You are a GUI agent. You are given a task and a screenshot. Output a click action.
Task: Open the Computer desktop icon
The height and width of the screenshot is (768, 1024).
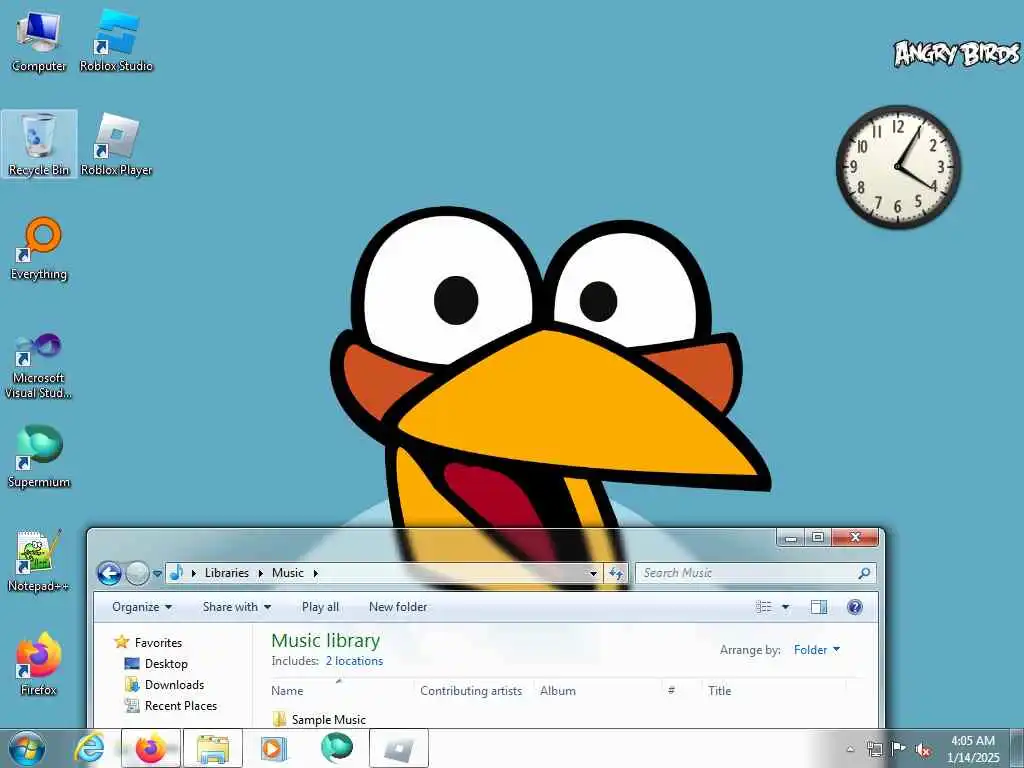39,40
